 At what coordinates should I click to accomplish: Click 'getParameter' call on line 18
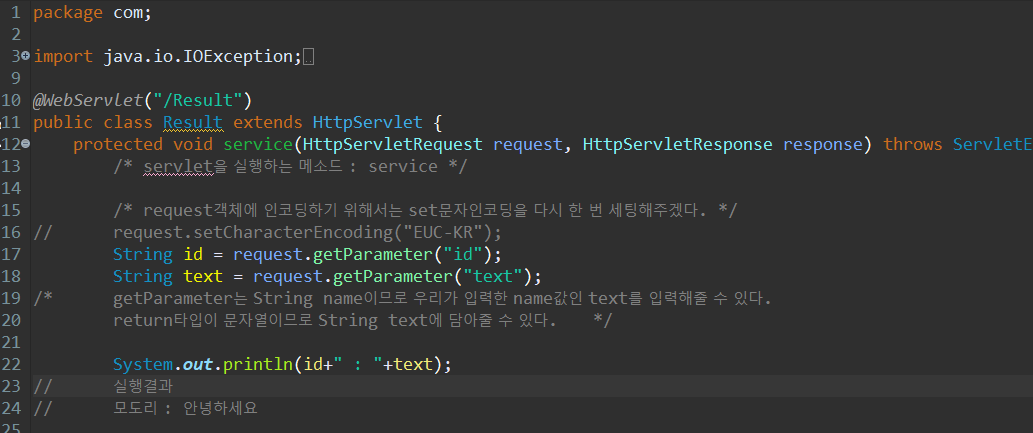click(392, 275)
